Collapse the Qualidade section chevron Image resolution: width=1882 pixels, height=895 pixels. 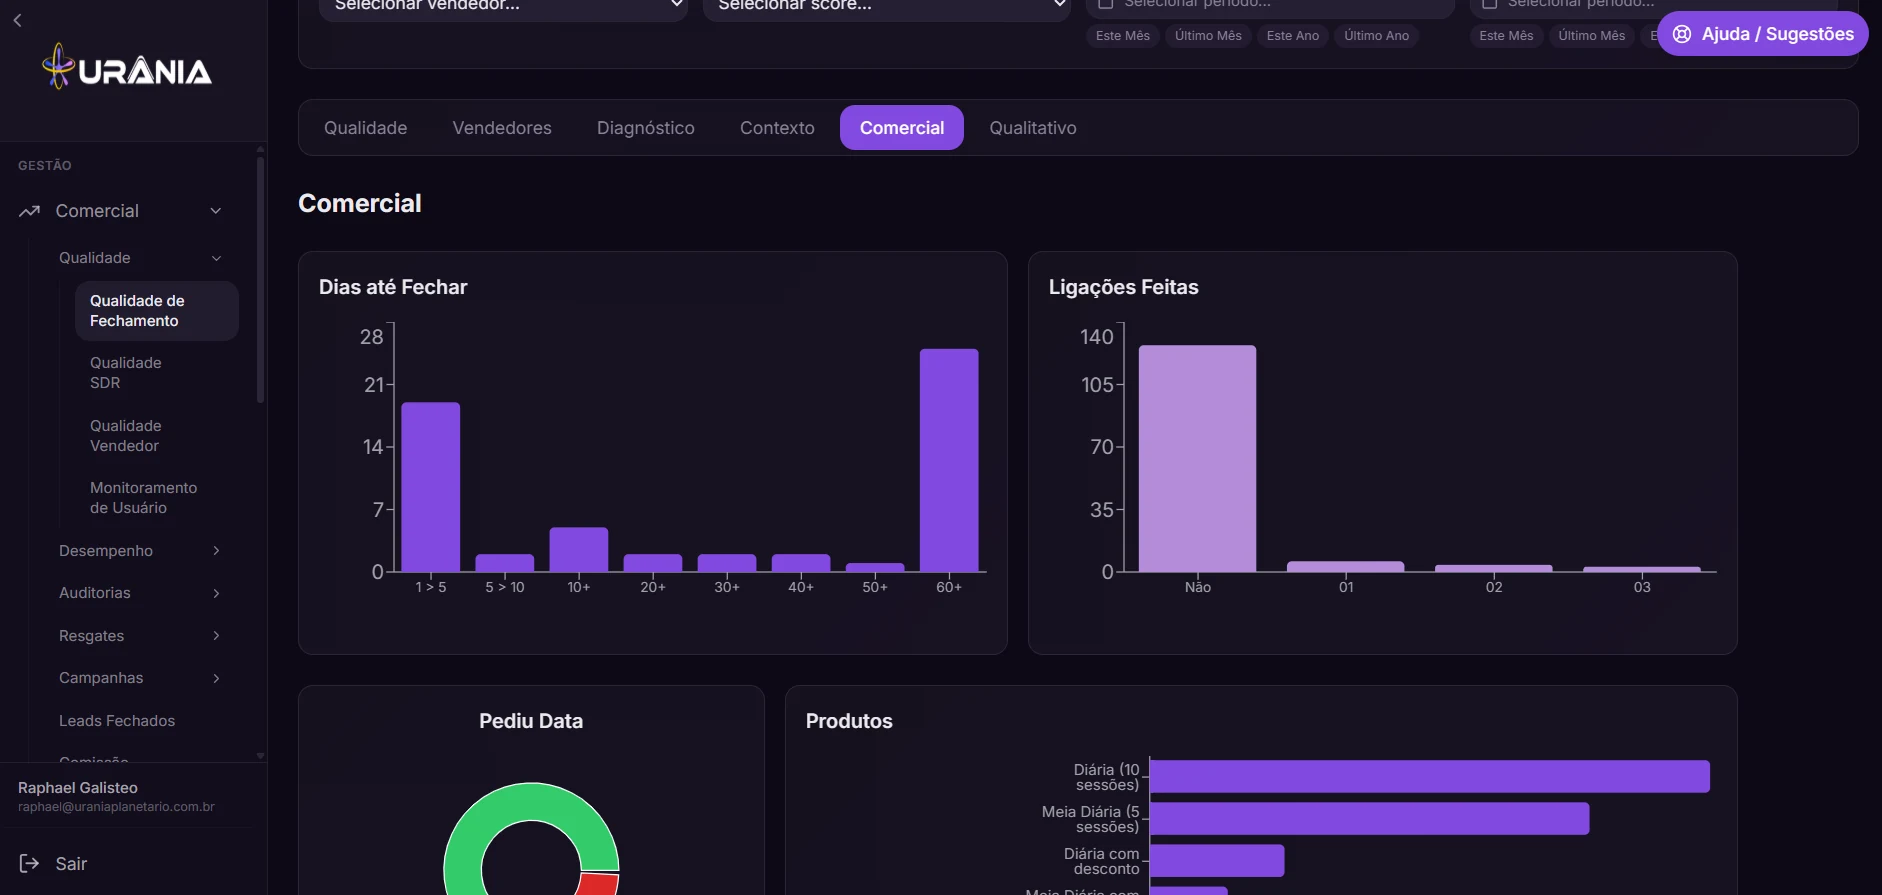[x=216, y=258]
